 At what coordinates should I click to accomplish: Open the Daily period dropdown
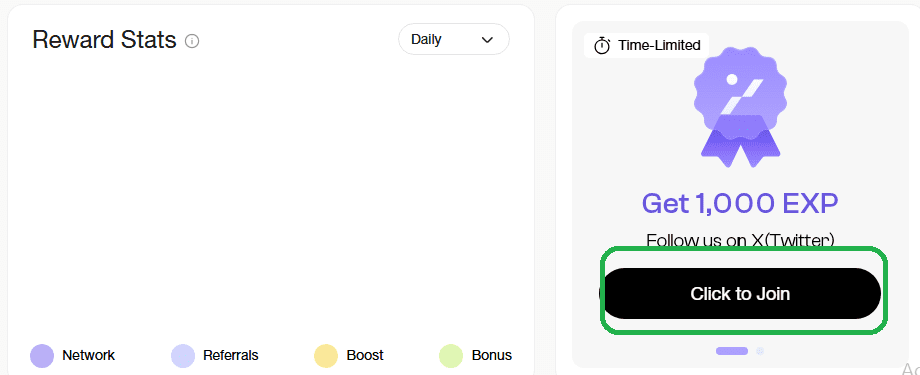454,39
